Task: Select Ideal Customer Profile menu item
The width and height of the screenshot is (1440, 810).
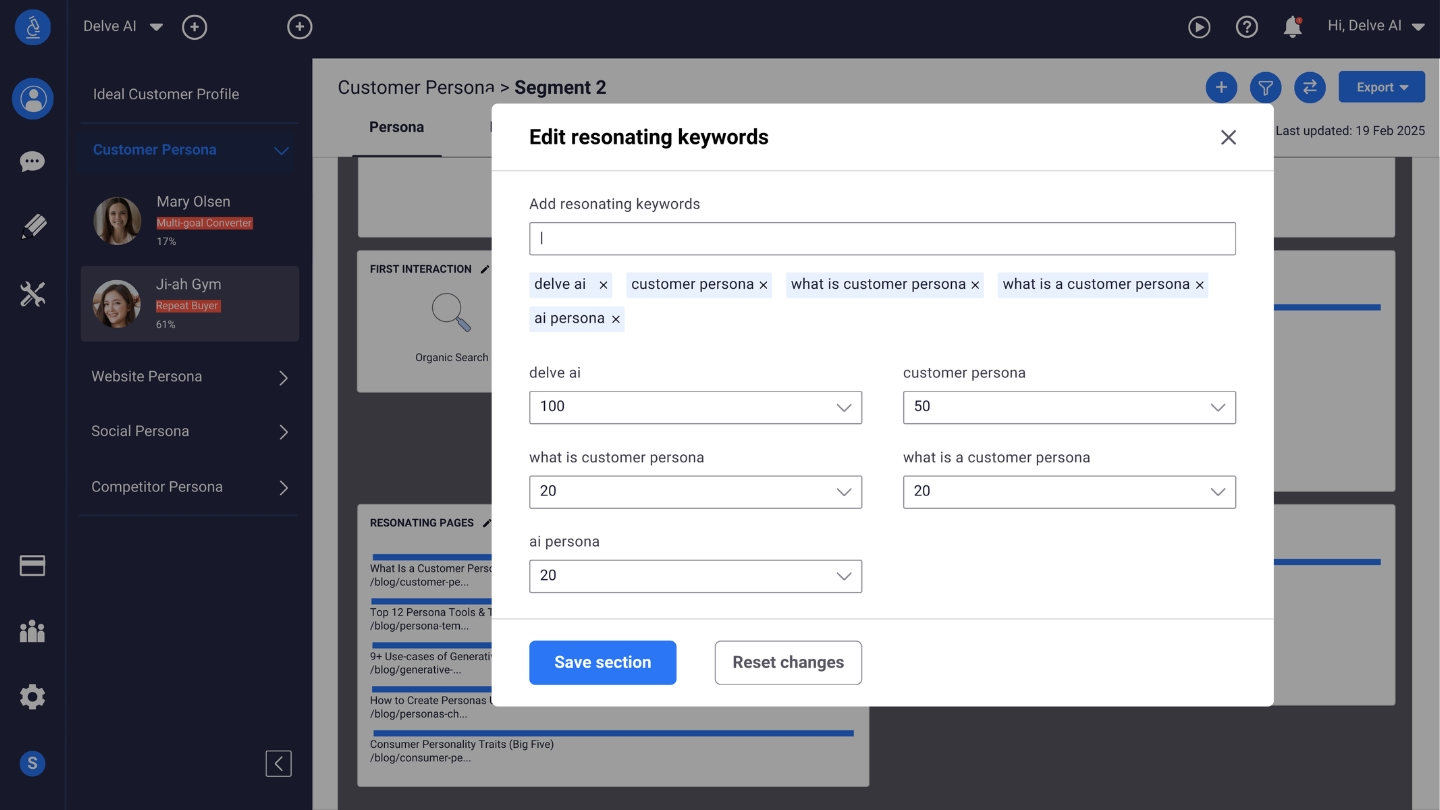Action: pyautogui.click(x=166, y=94)
